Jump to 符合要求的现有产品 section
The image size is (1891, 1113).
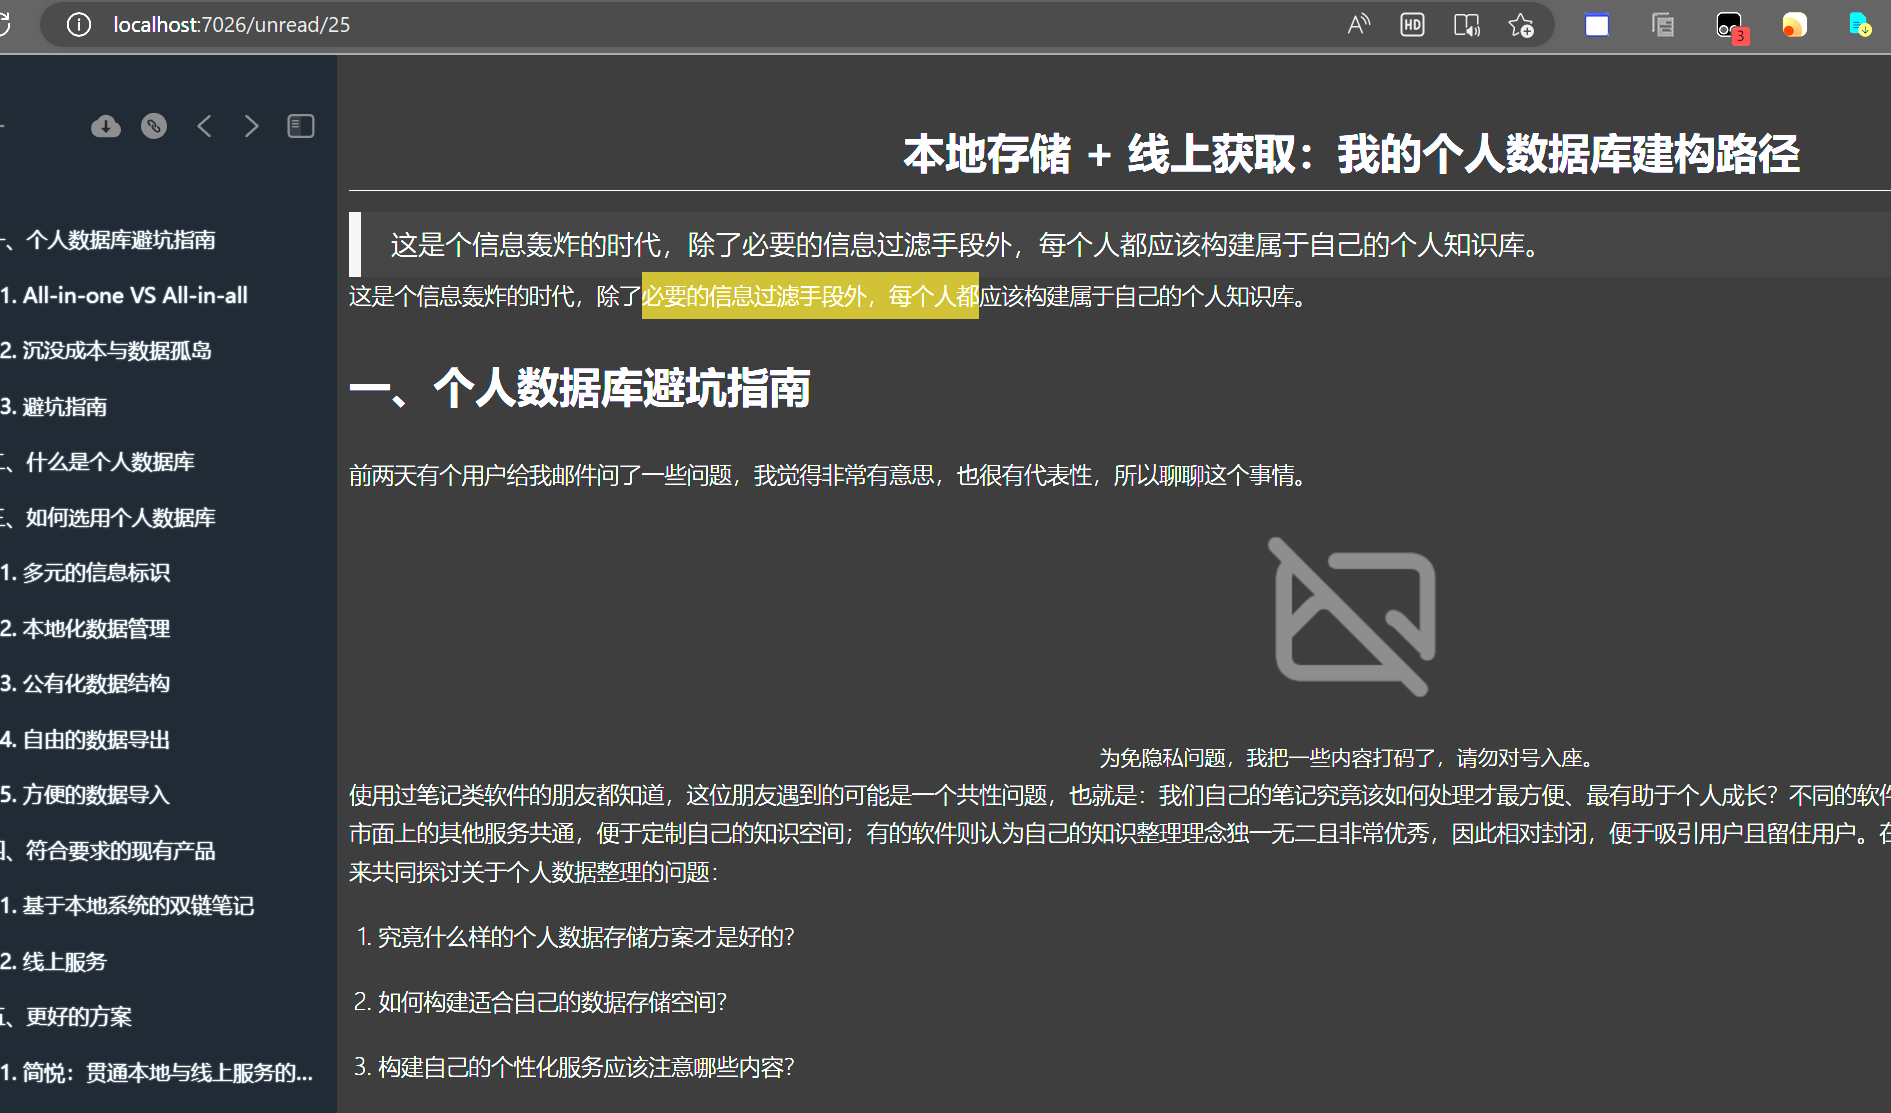(x=108, y=851)
